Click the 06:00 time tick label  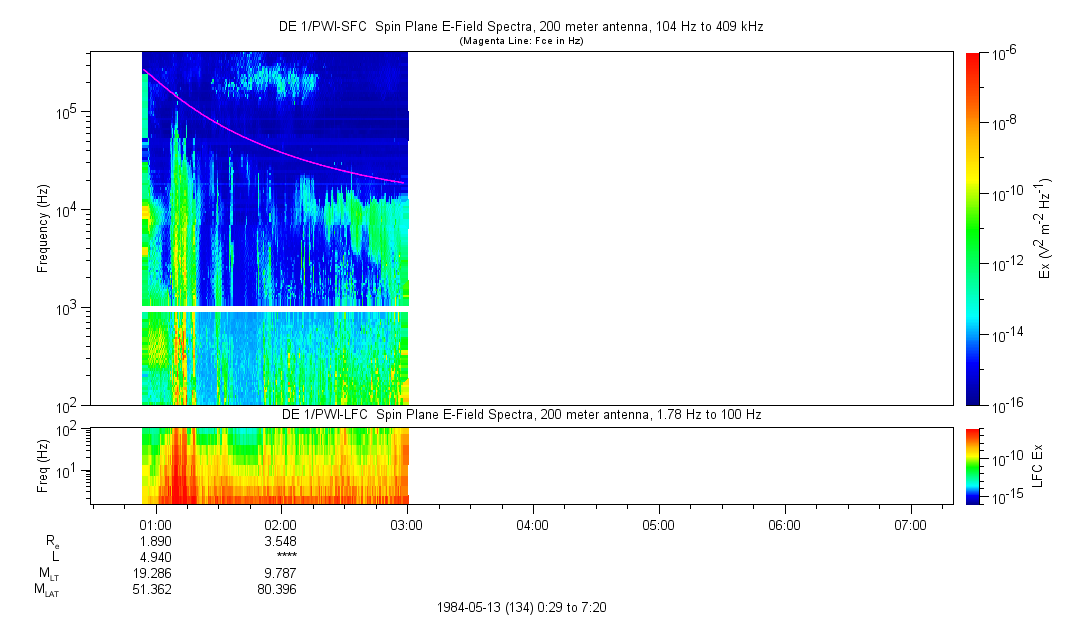click(x=784, y=525)
